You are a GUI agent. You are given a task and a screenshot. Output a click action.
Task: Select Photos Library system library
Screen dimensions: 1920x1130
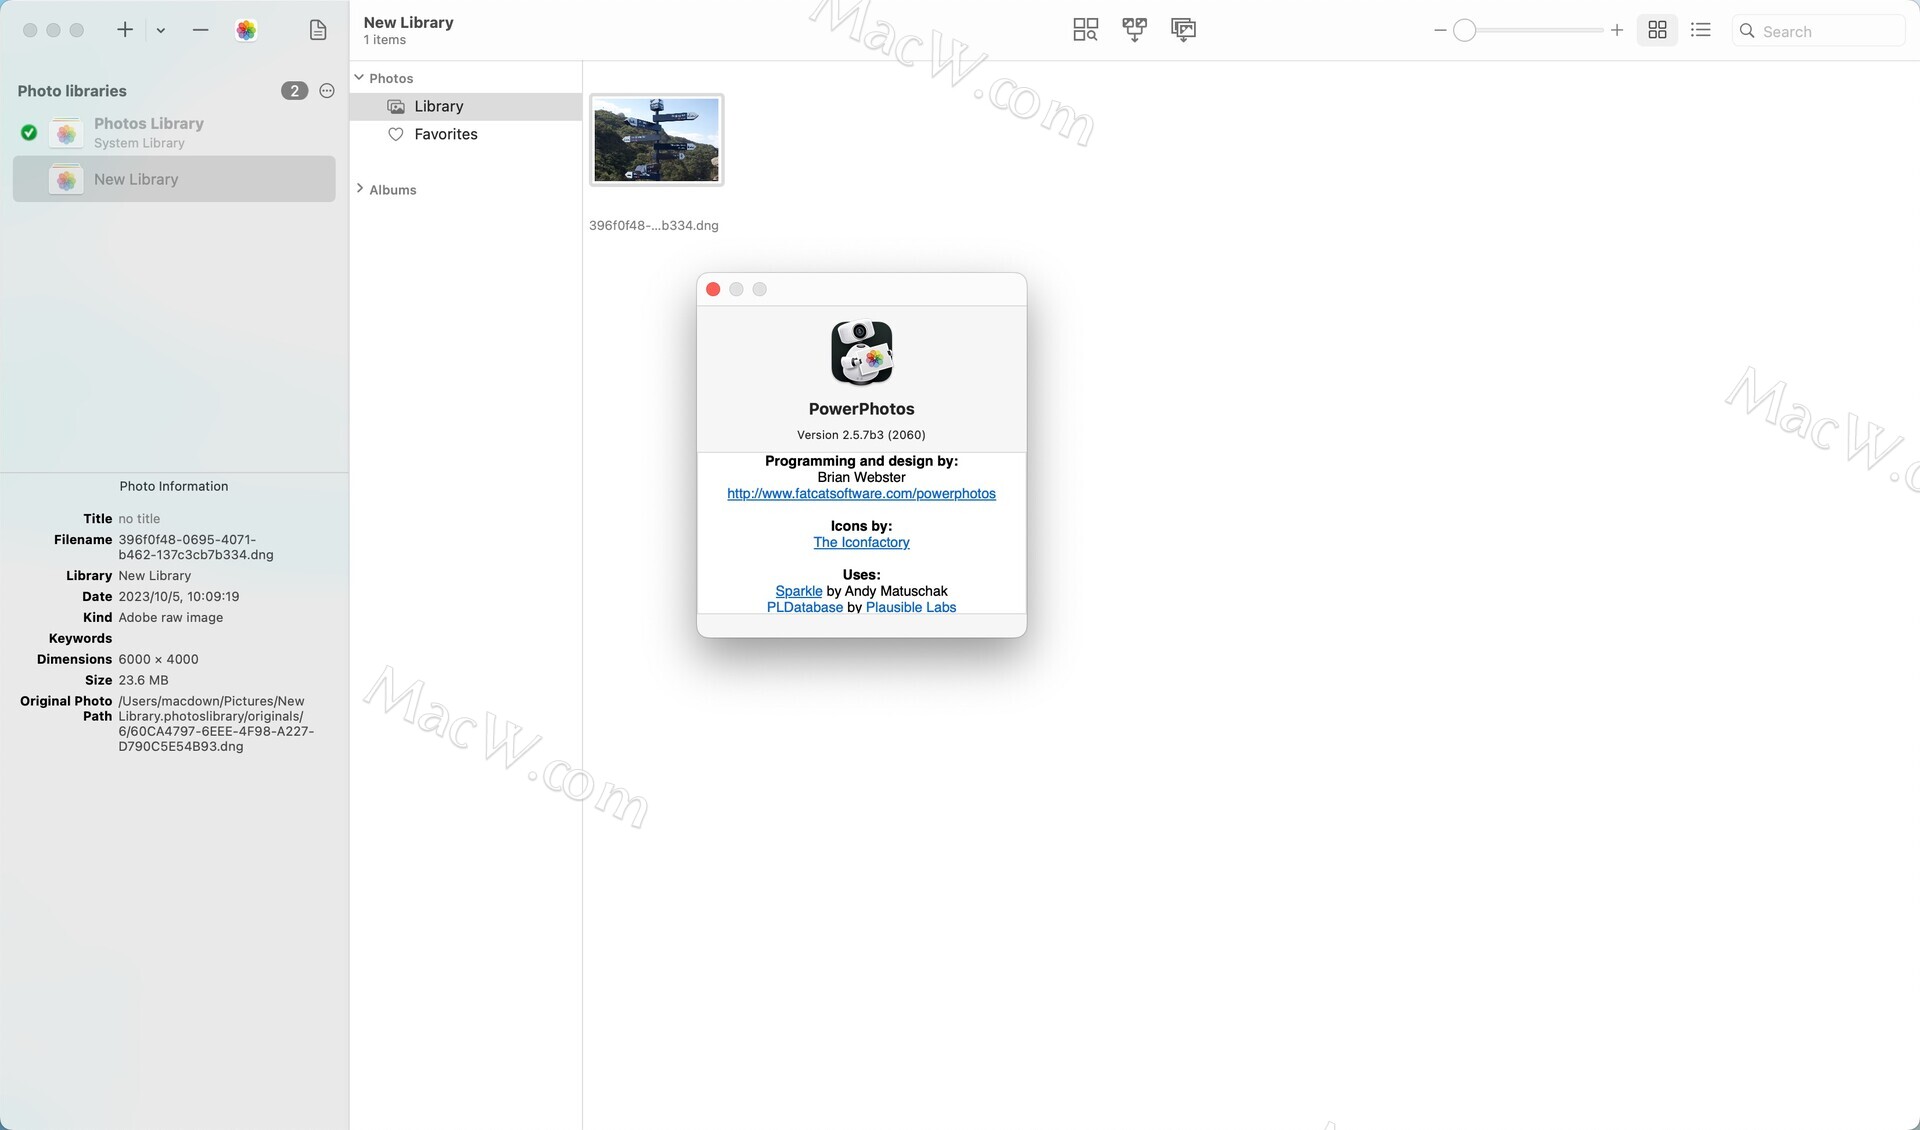click(x=174, y=132)
